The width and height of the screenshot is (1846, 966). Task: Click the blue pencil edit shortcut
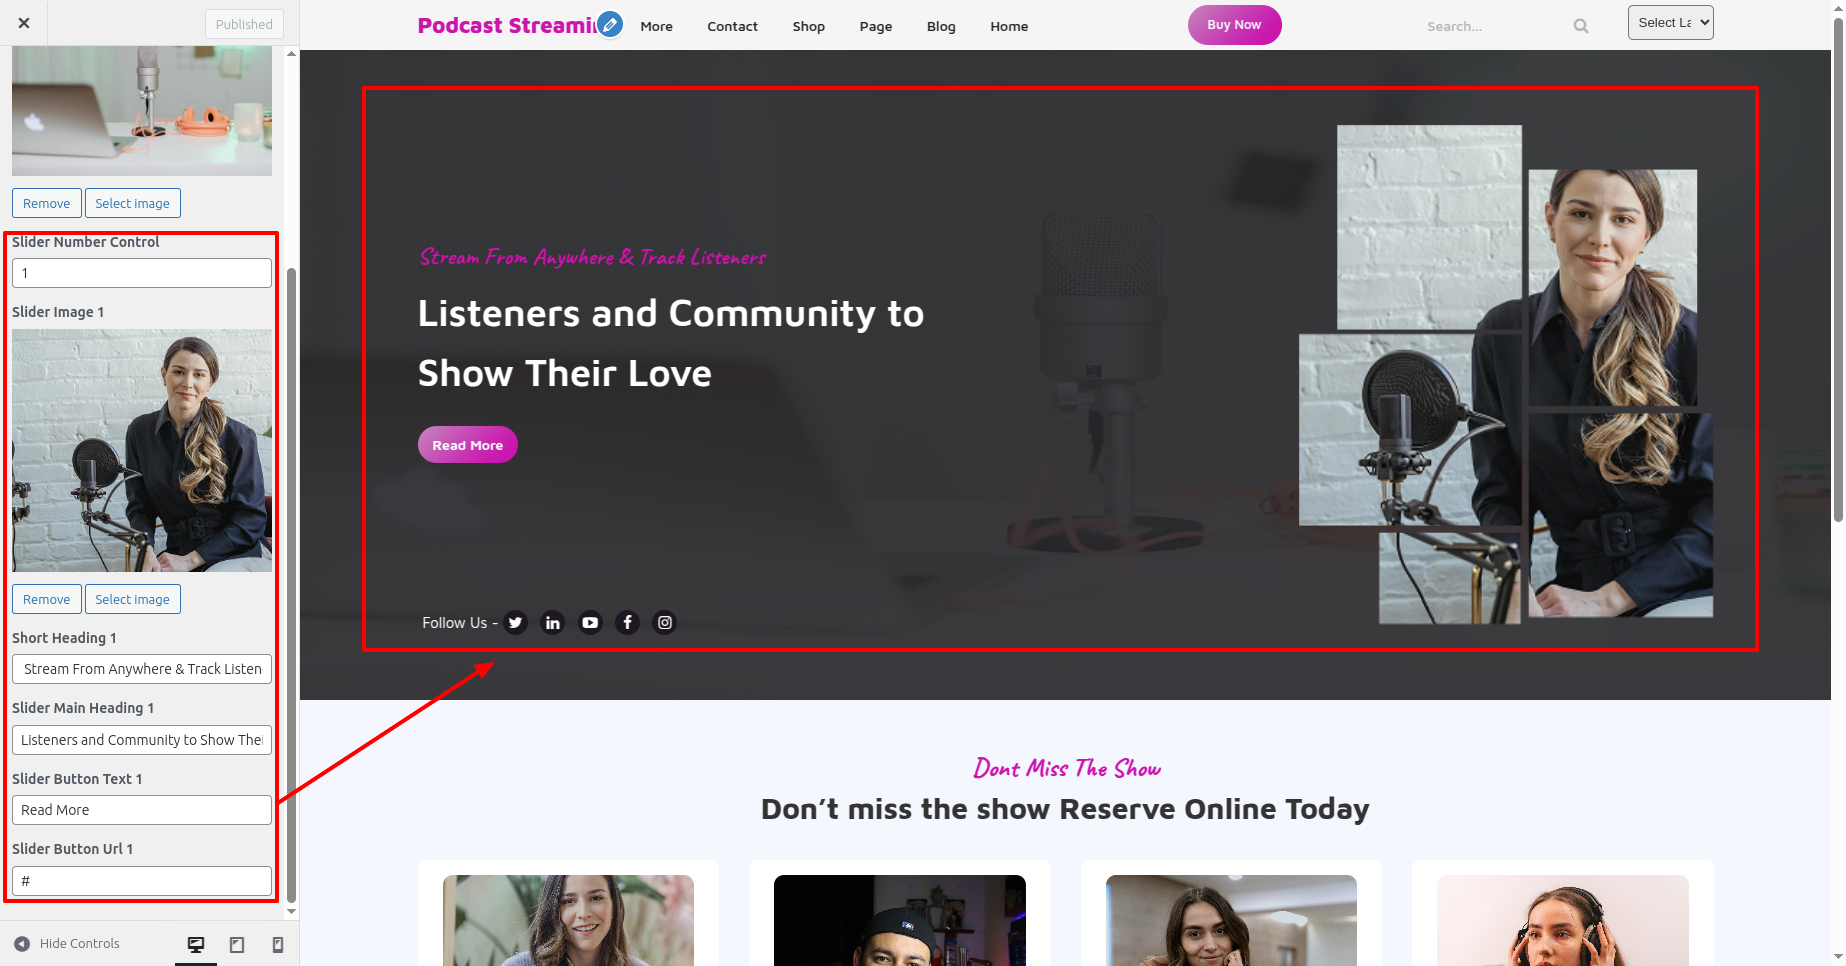point(610,24)
